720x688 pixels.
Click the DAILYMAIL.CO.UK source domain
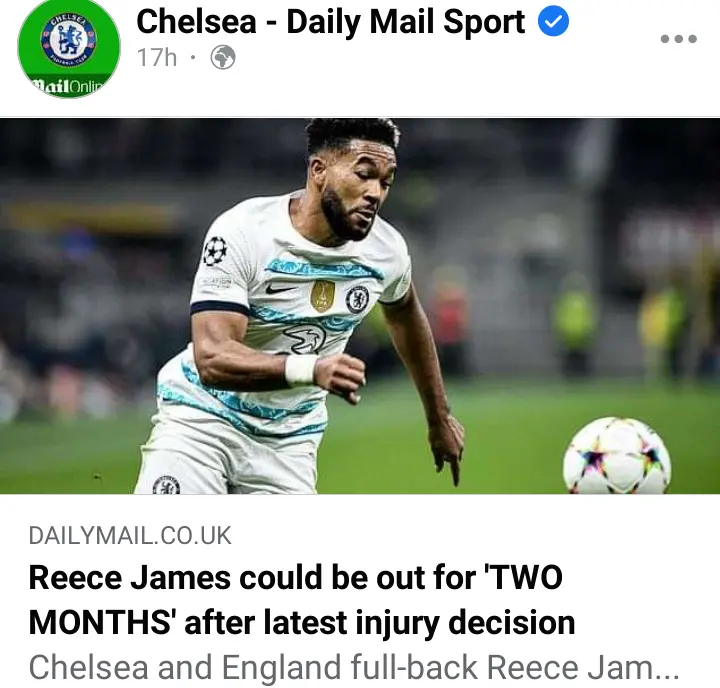pyautogui.click(x=130, y=536)
